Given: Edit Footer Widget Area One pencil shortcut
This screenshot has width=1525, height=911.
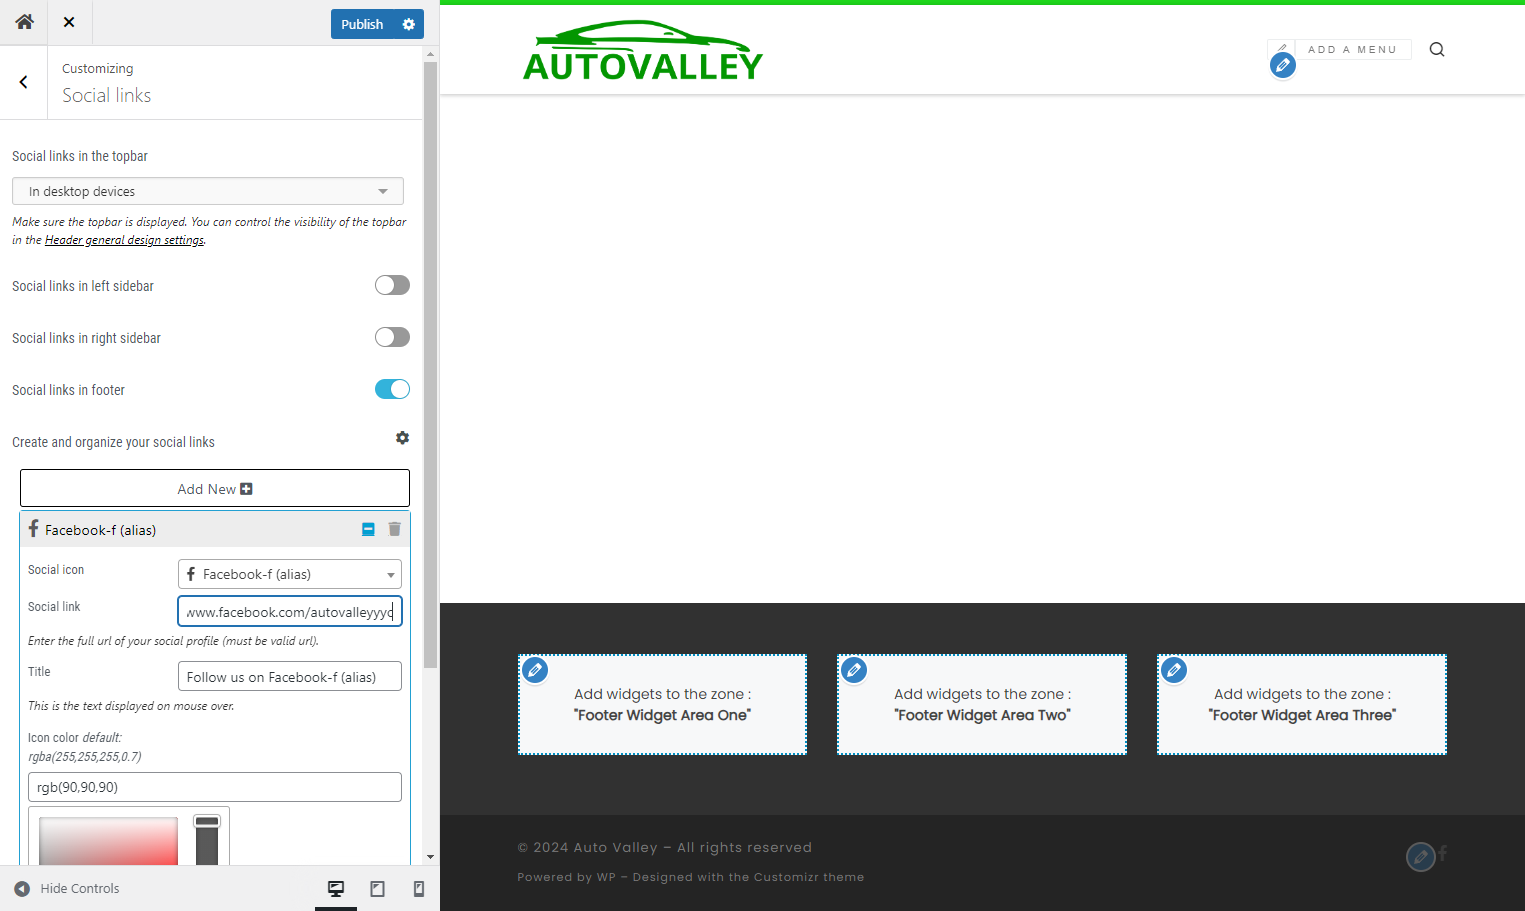Looking at the screenshot, I should (x=535, y=670).
